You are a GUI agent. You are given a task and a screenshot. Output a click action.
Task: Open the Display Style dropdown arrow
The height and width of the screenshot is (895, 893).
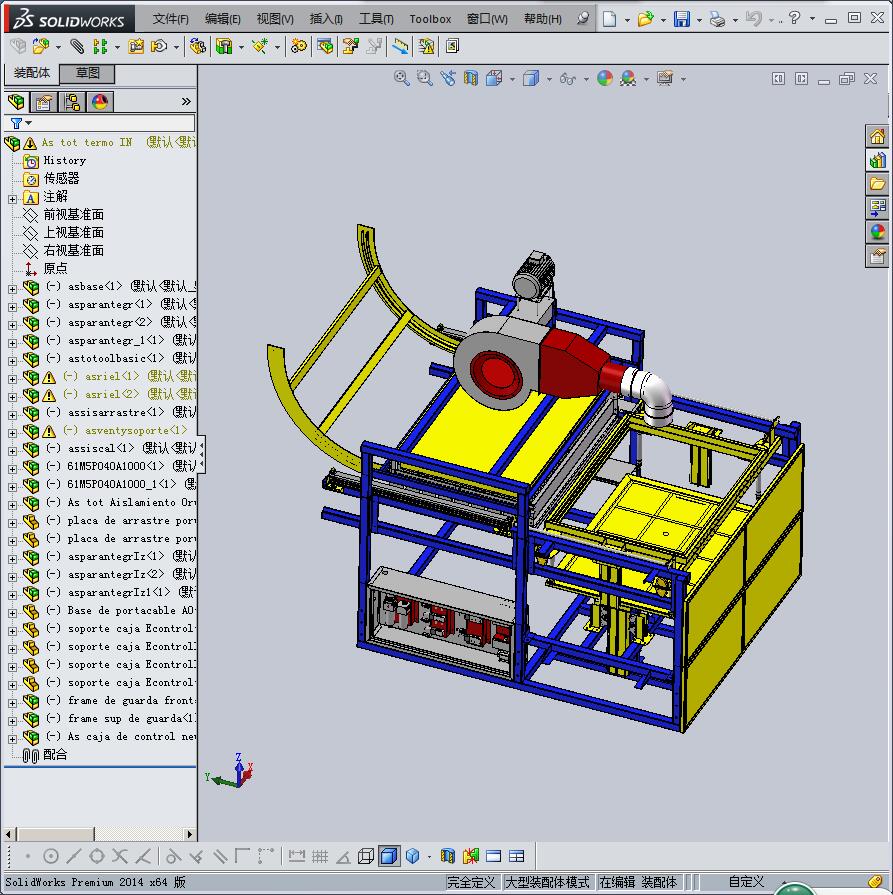549,79
